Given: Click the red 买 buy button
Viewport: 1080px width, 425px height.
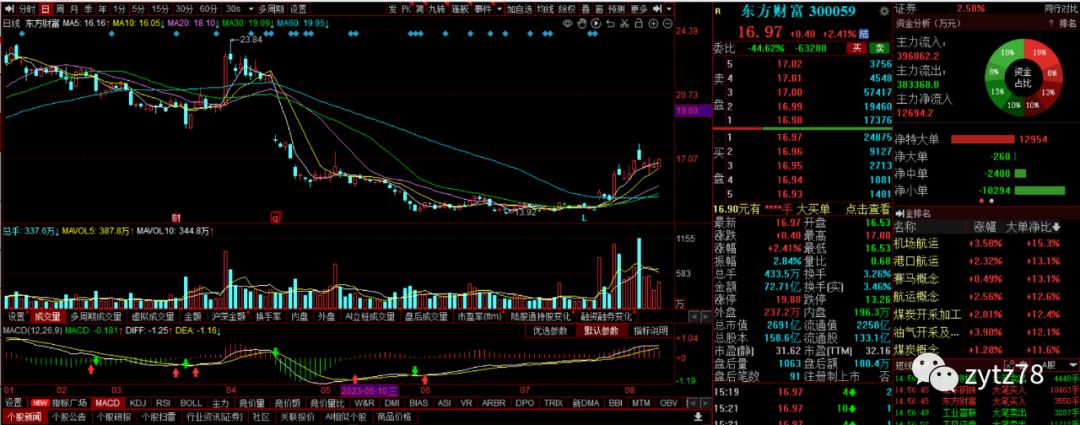Looking at the screenshot, I should [858, 48].
